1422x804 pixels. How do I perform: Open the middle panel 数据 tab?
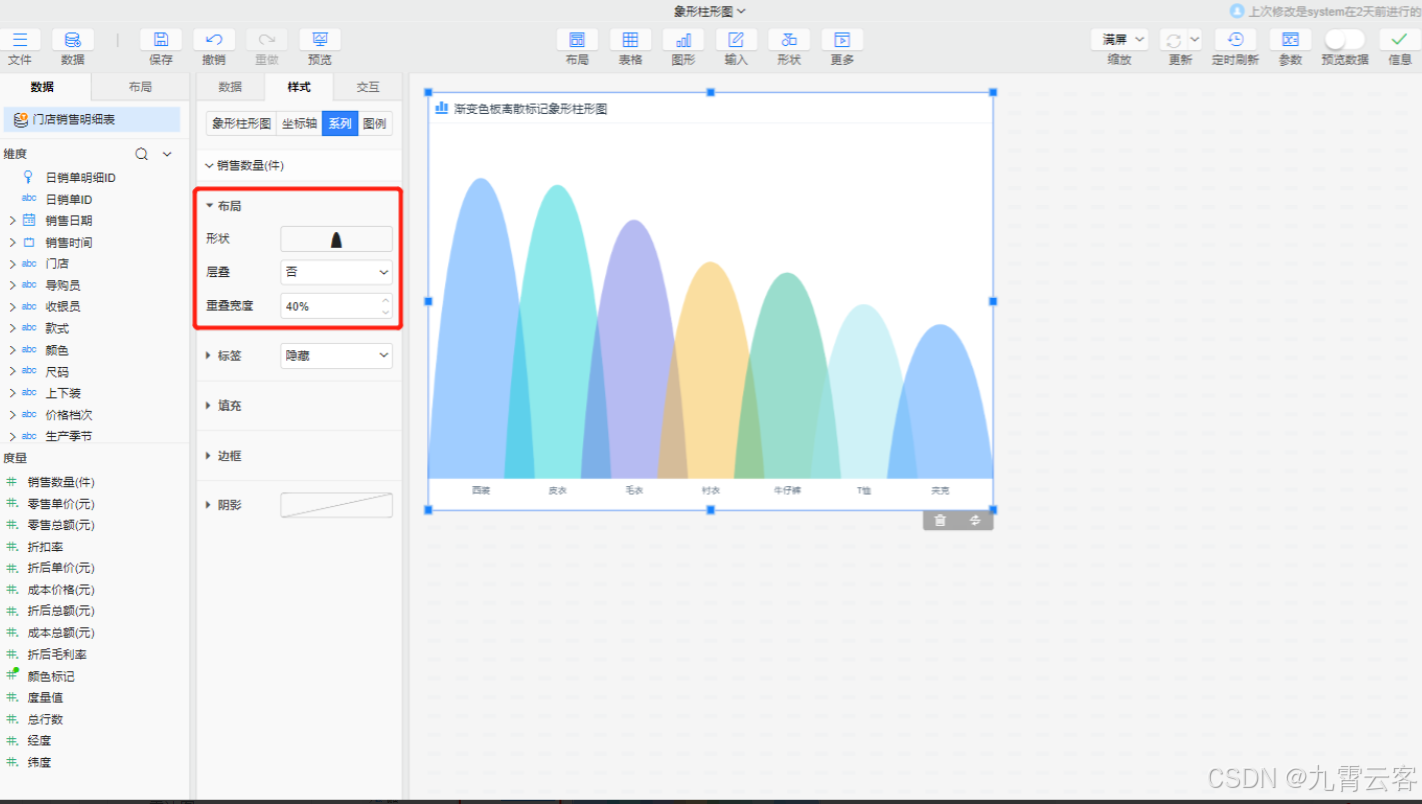tap(230, 87)
